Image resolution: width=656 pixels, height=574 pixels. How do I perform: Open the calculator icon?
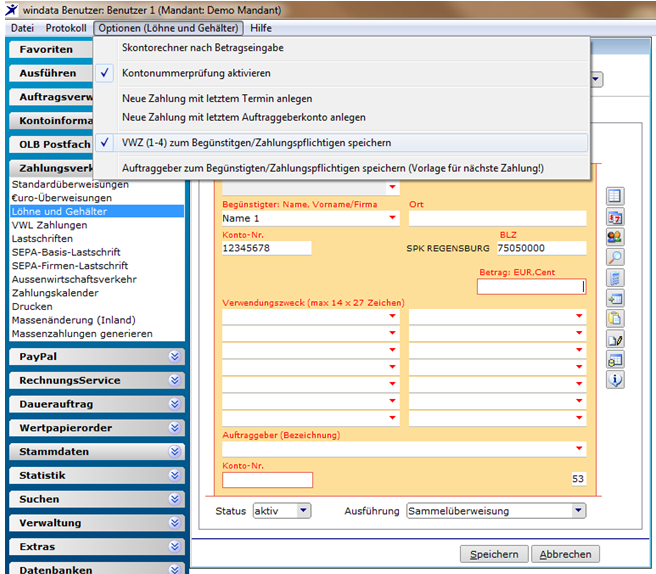pyautogui.click(x=615, y=277)
